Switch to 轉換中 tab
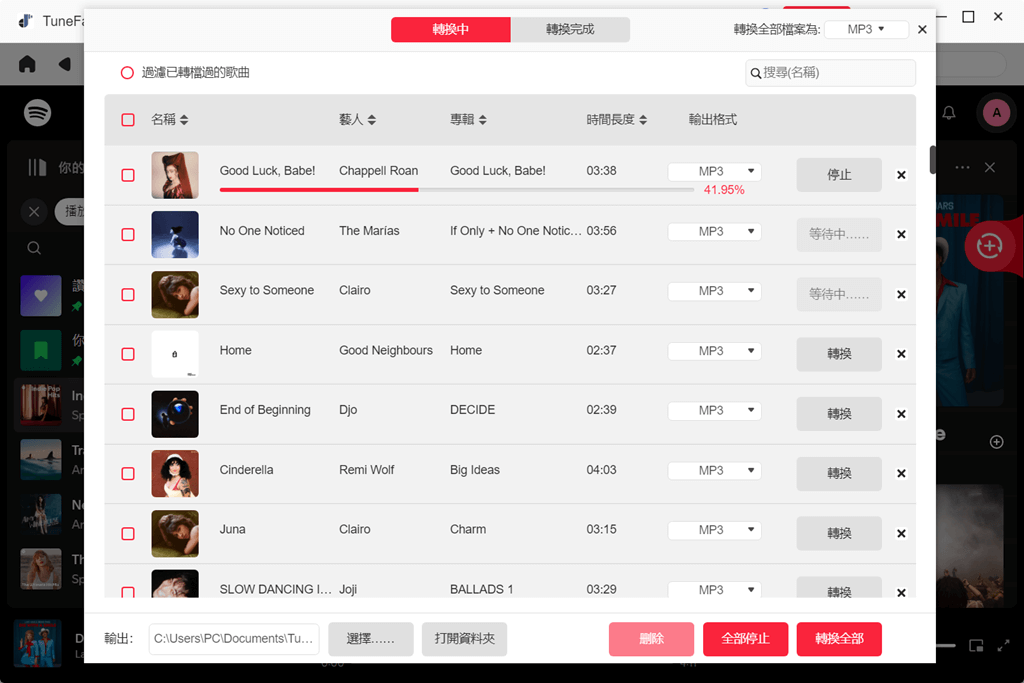The width and height of the screenshot is (1024, 683). click(x=451, y=29)
